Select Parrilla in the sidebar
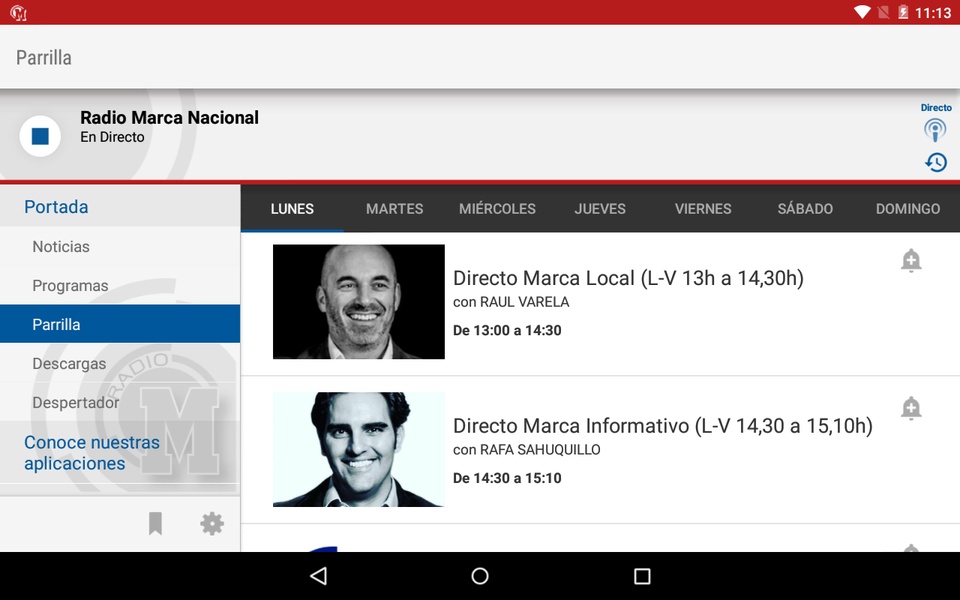Screen dimensions: 960x600 [120, 324]
